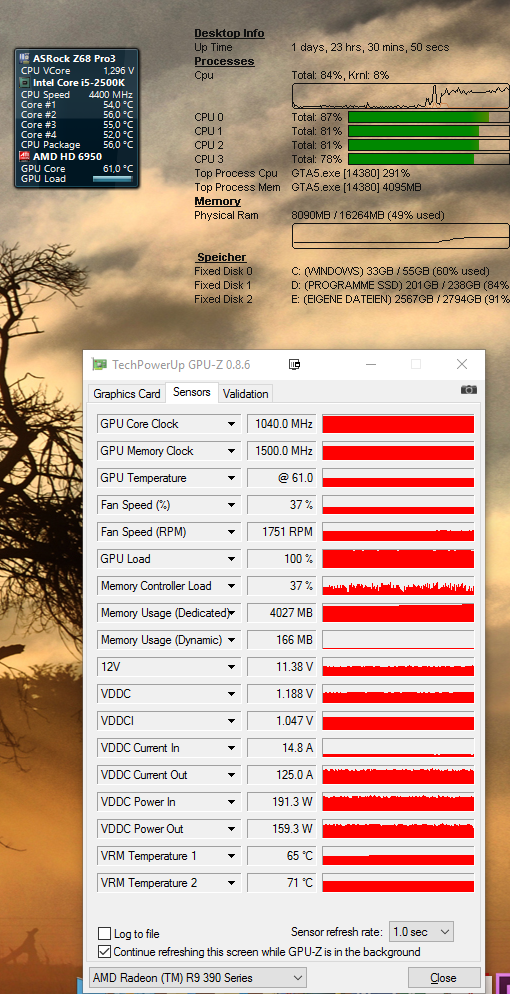510x994 pixels.
Task: Expand the VRM Temperature 1 dropdown
Action: coord(232,856)
